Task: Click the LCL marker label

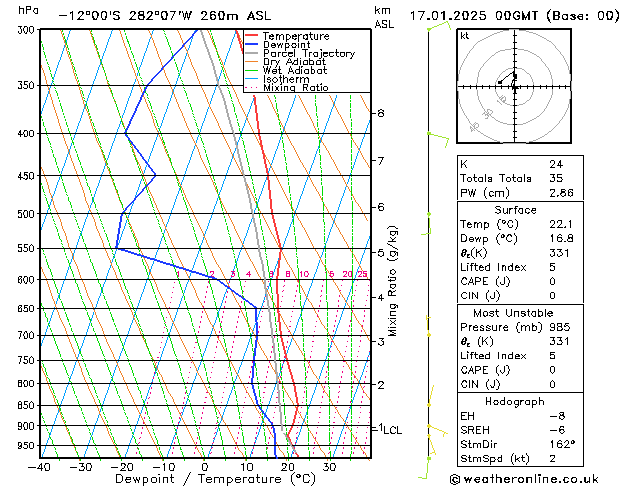Action: tap(392, 430)
